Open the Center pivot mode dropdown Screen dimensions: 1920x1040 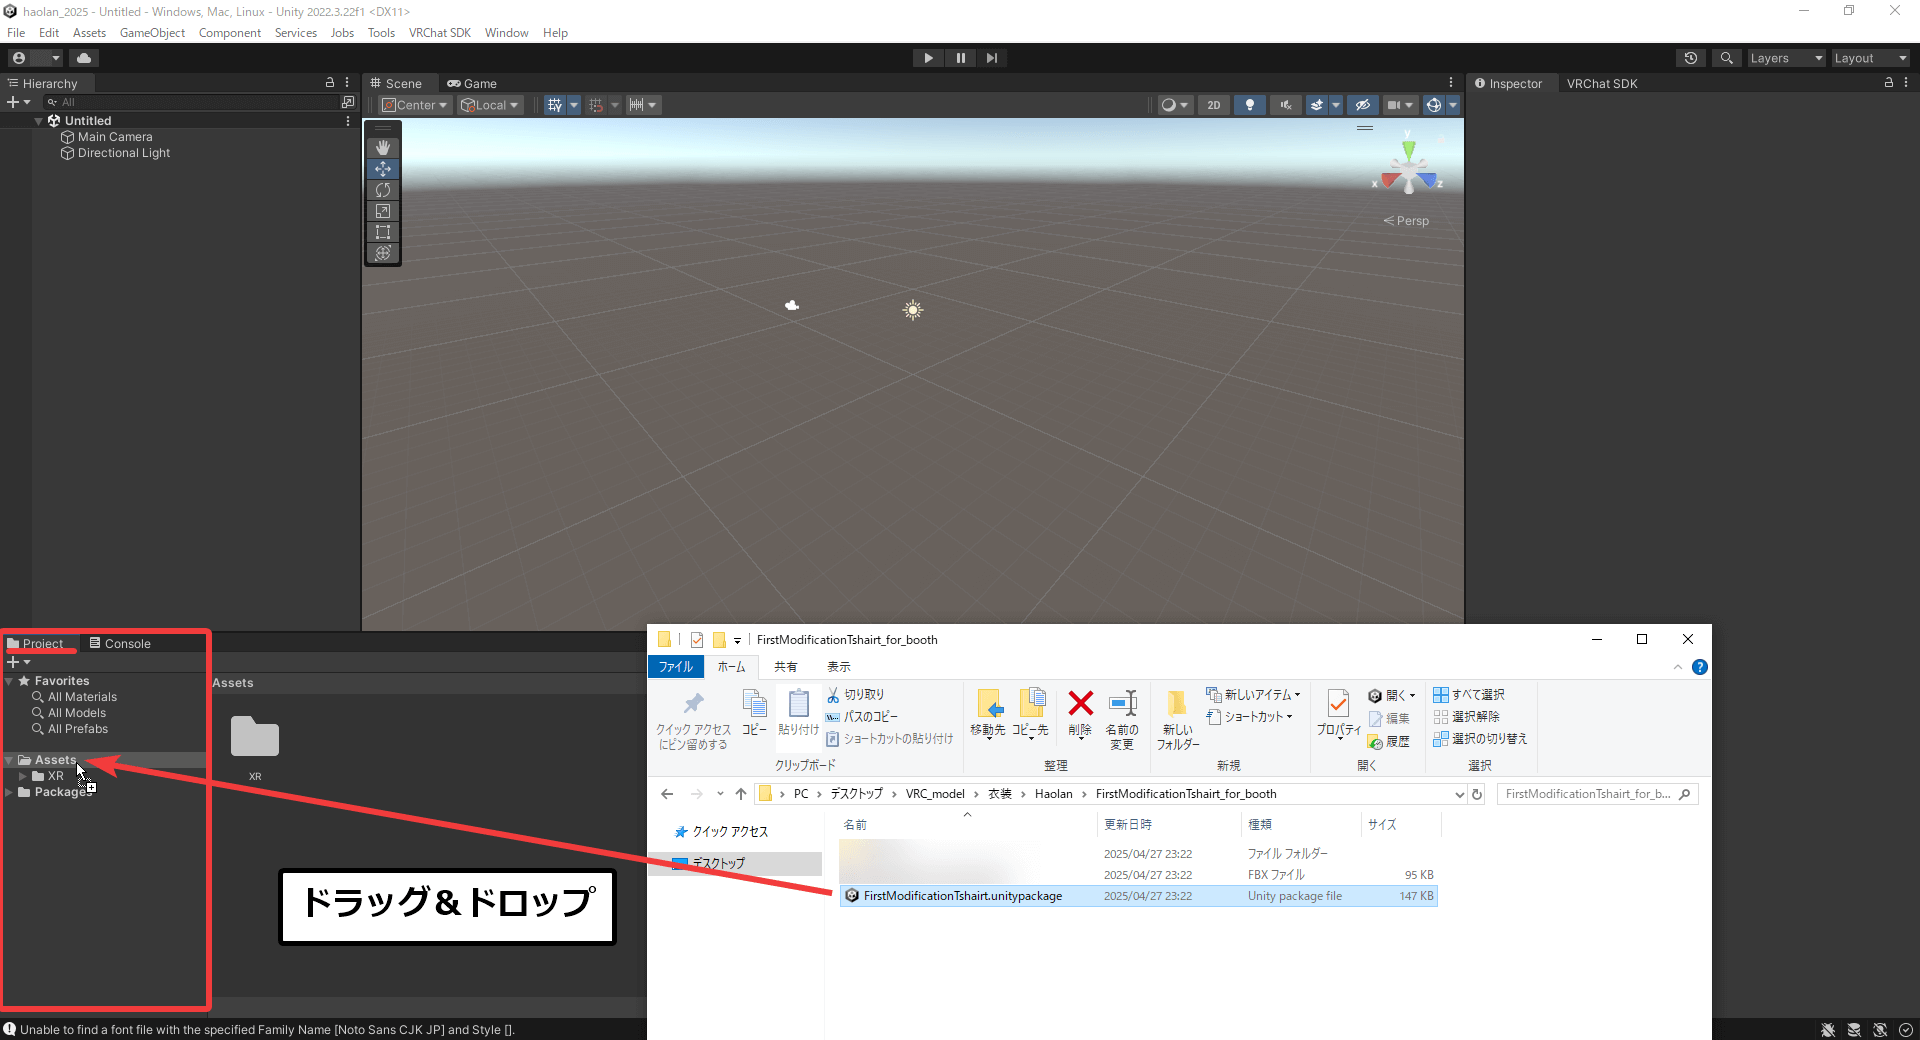414,105
